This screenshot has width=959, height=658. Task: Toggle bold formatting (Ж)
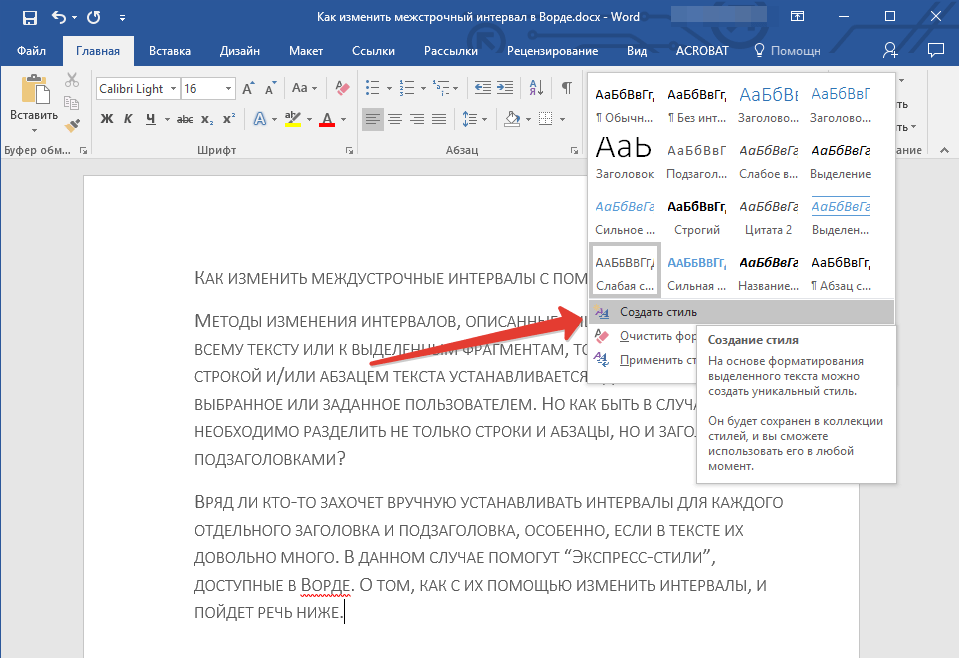pos(107,120)
